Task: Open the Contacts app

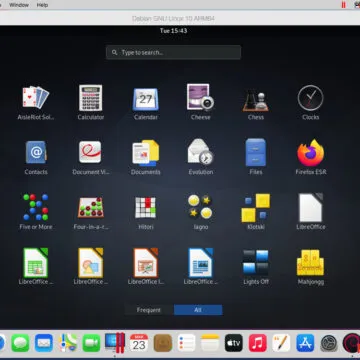Action: coord(36,152)
